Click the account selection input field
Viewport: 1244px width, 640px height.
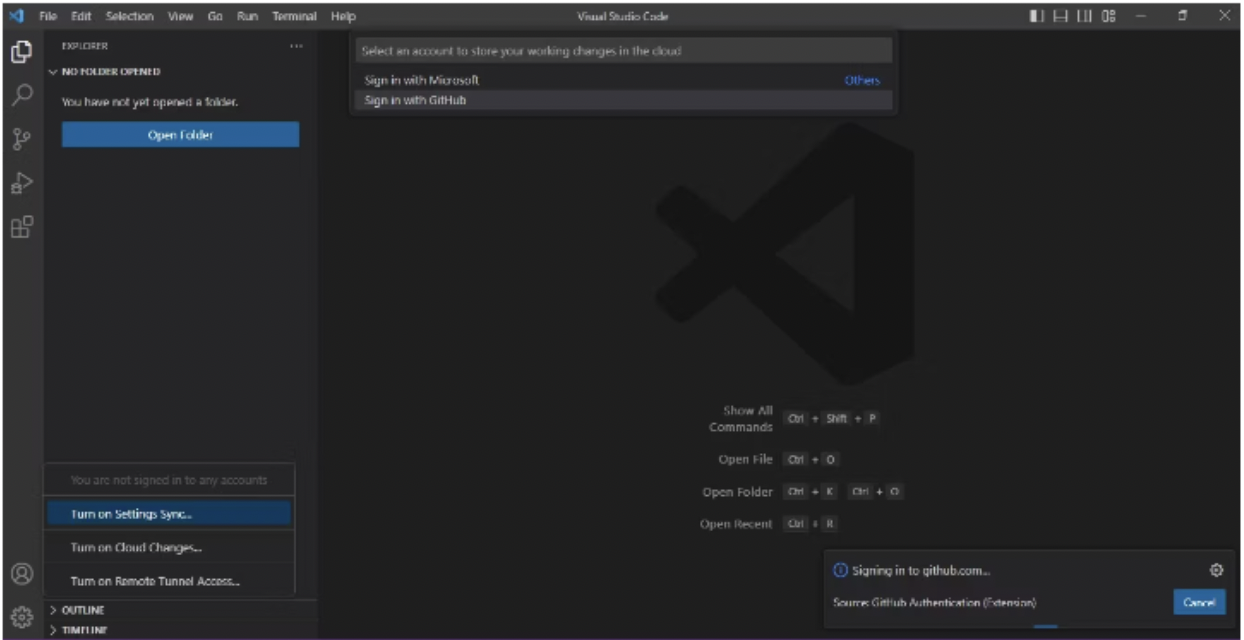tap(624, 50)
